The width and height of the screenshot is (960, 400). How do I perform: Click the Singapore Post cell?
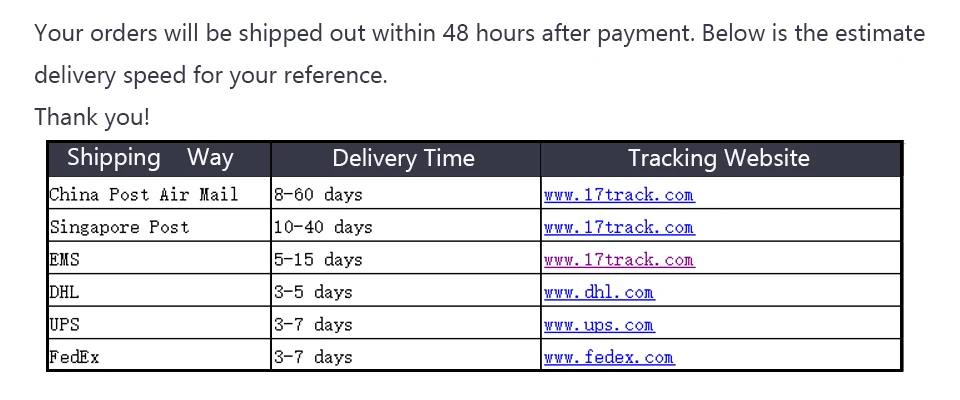[159, 225]
